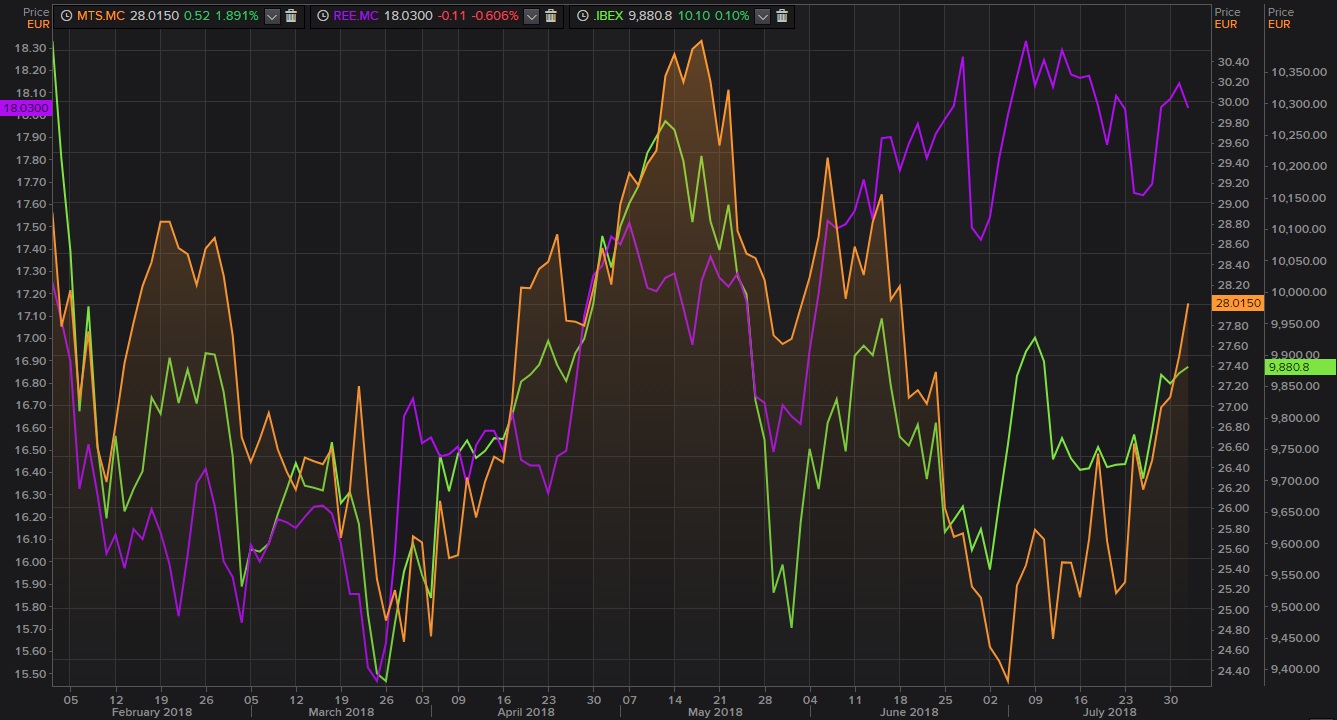Select the February 2018 axis label
This screenshot has height=720, width=1337.
150,711
